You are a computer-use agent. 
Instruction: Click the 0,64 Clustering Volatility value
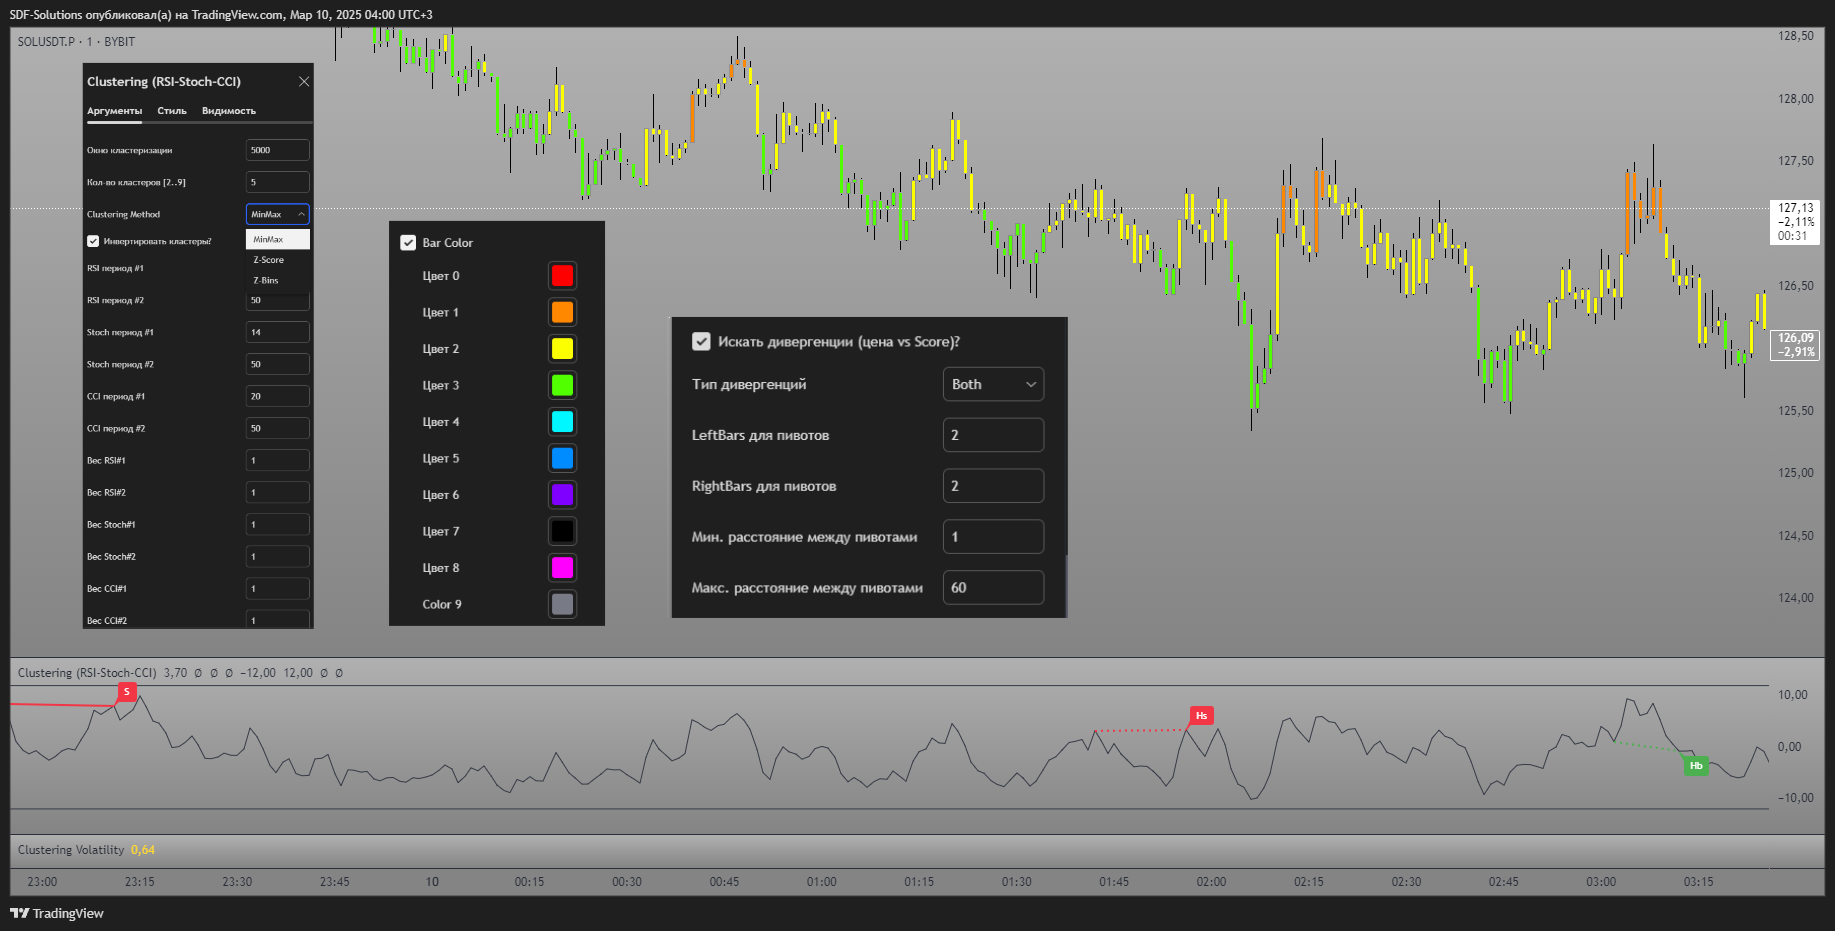click(x=143, y=850)
